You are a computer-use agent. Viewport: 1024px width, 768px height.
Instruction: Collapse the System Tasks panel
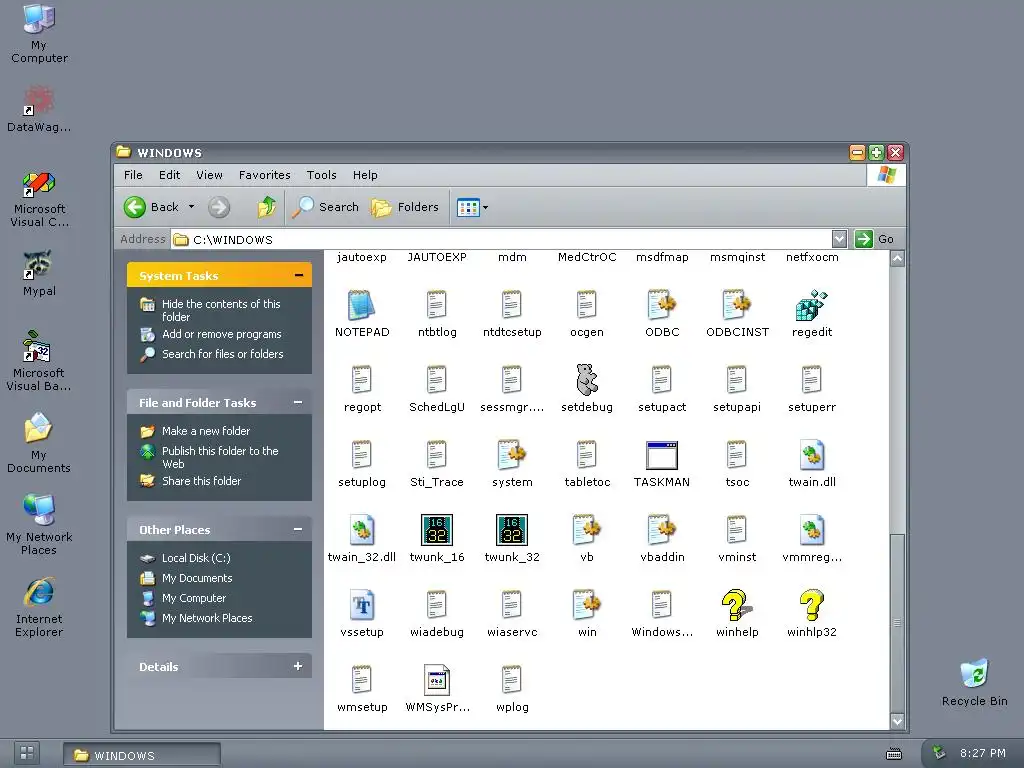(298, 275)
